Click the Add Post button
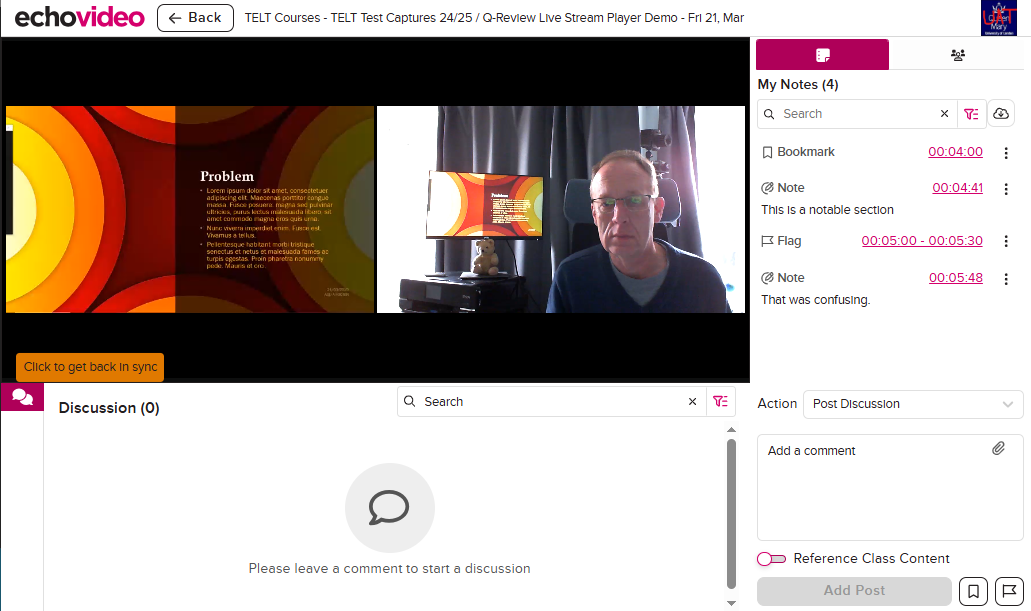Image resolution: width=1031 pixels, height=611 pixels. click(853, 591)
